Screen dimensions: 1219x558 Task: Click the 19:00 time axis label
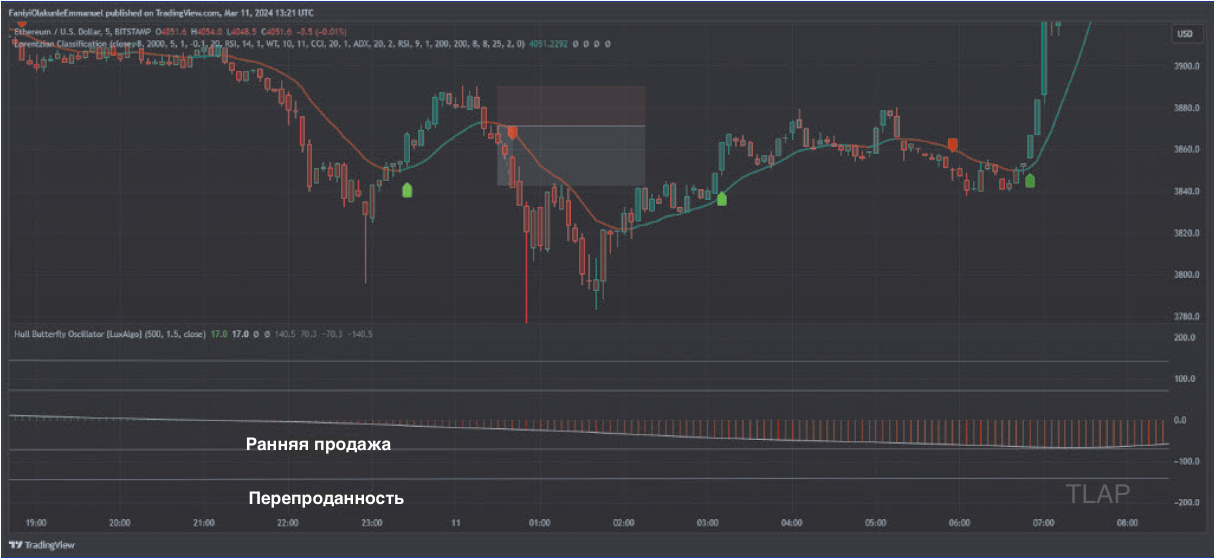(x=36, y=523)
